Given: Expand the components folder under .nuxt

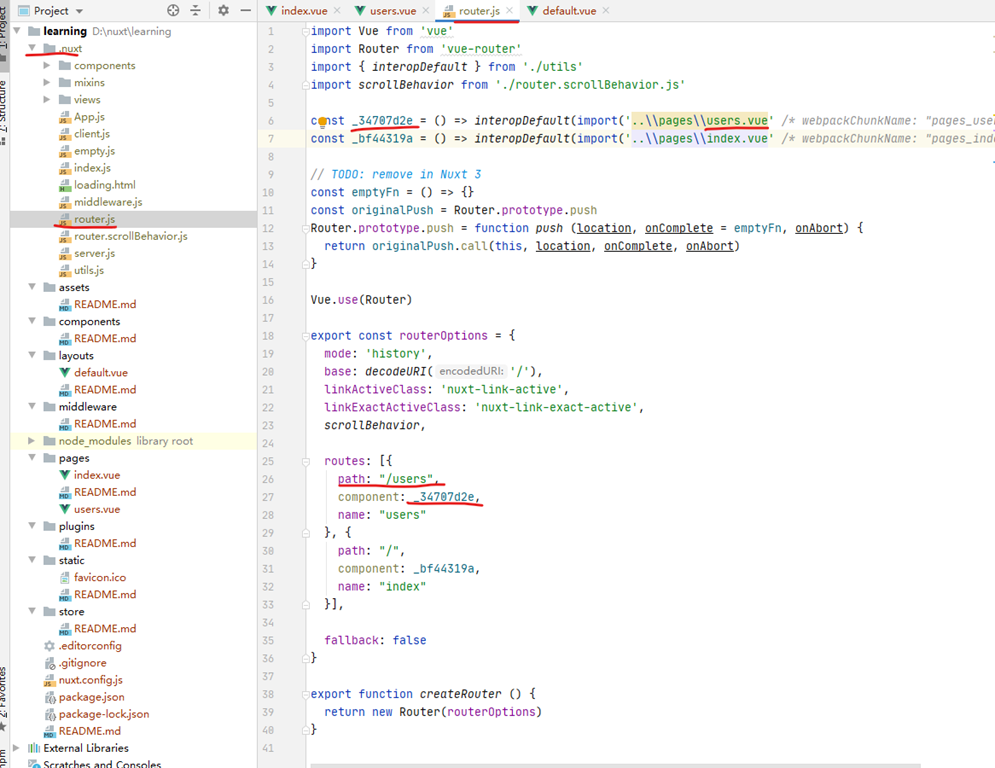Looking at the screenshot, I should pyautogui.click(x=46, y=65).
